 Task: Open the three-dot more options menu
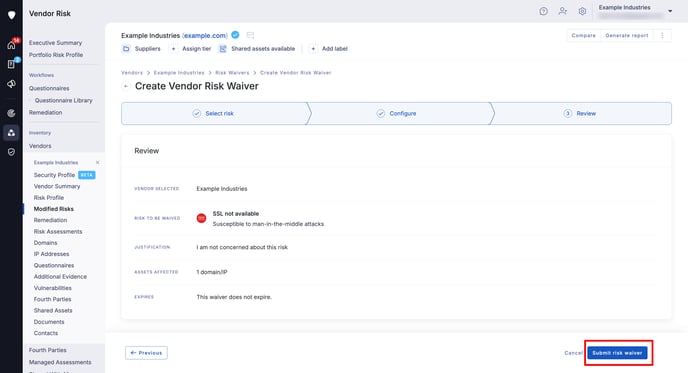[x=662, y=36]
